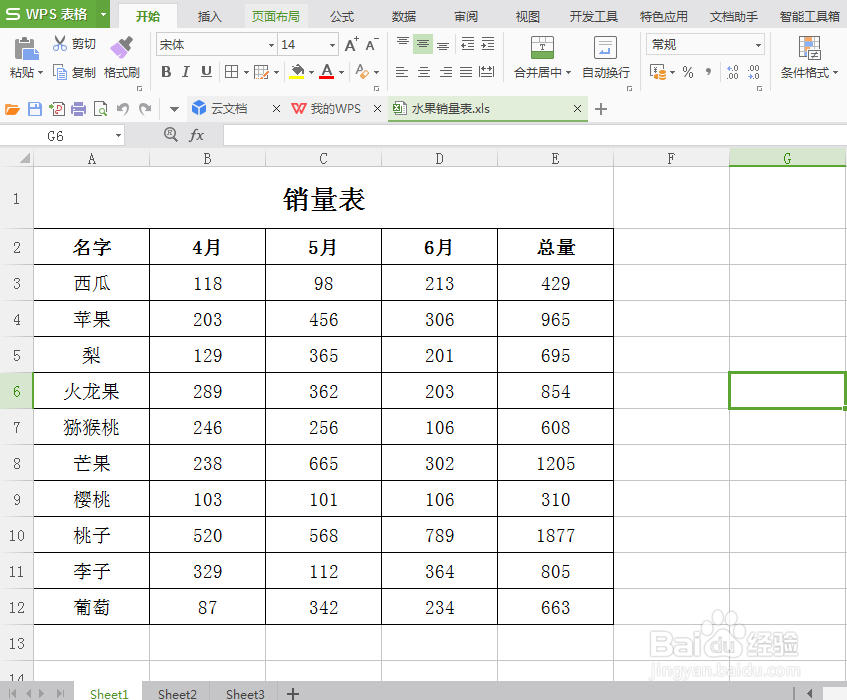Decrease indent icon
Viewport: 847px width, 700px height.
point(467,44)
